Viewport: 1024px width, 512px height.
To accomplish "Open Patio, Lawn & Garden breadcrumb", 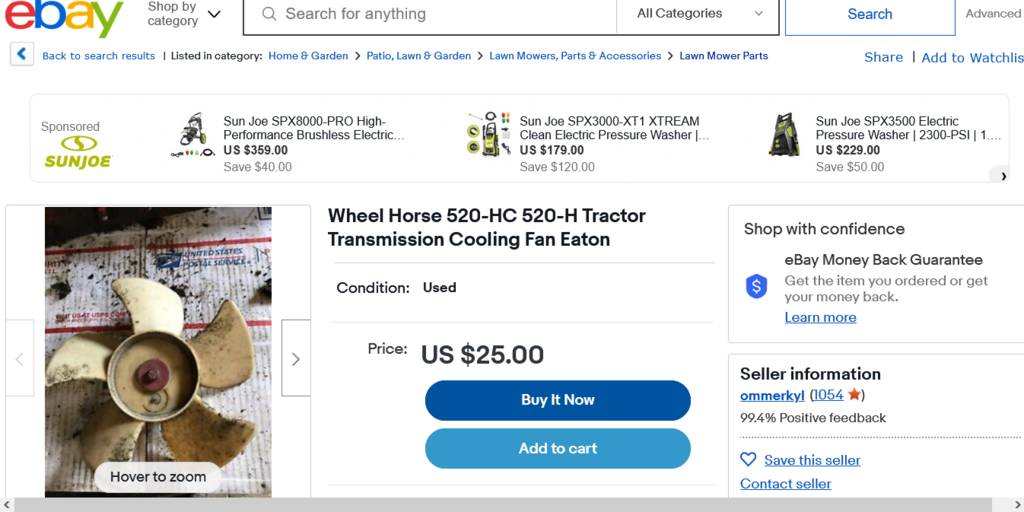I will coord(419,56).
